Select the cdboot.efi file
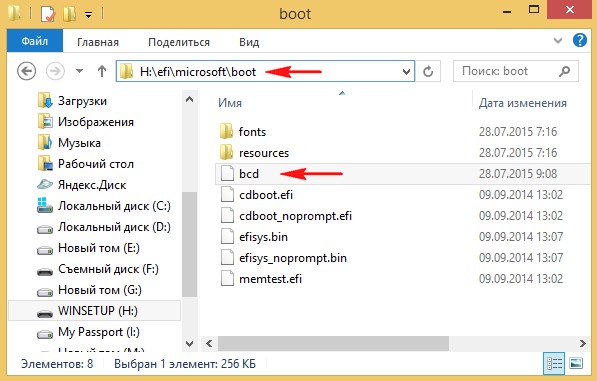 tap(266, 195)
